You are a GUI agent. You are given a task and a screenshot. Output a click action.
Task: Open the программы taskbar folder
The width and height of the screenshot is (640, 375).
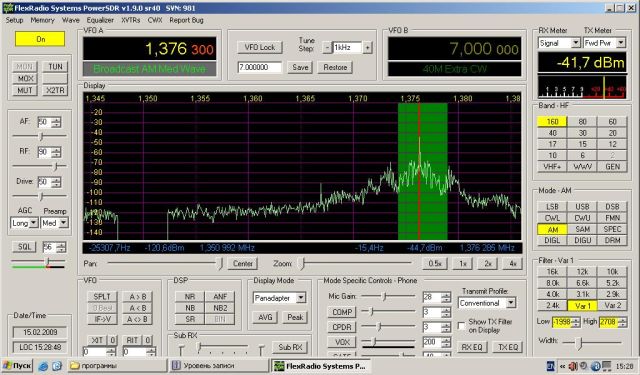117,366
